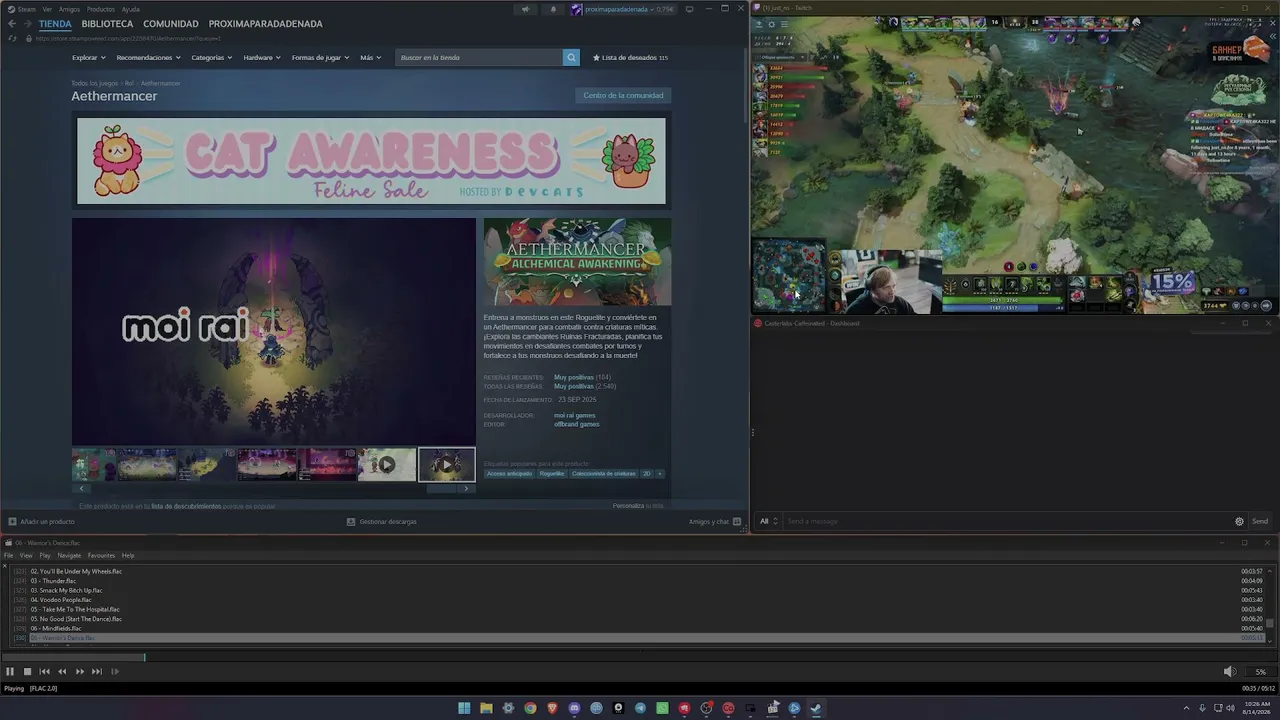
Task: Click Centro de la comunidad button
Action: [x=623, y=95]
